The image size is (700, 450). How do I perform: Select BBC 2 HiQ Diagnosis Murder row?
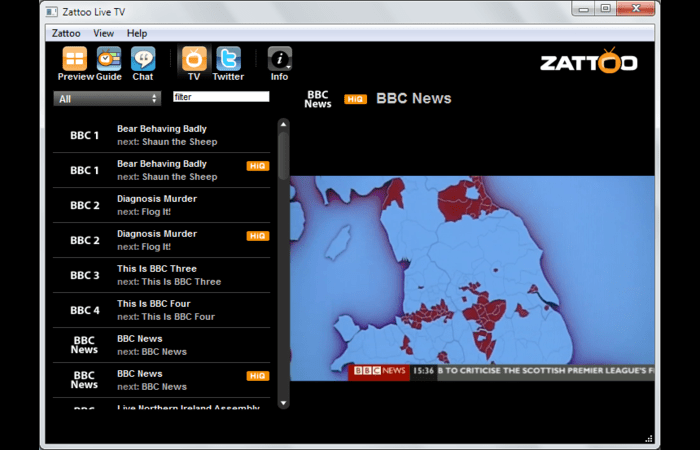point(162,240)
